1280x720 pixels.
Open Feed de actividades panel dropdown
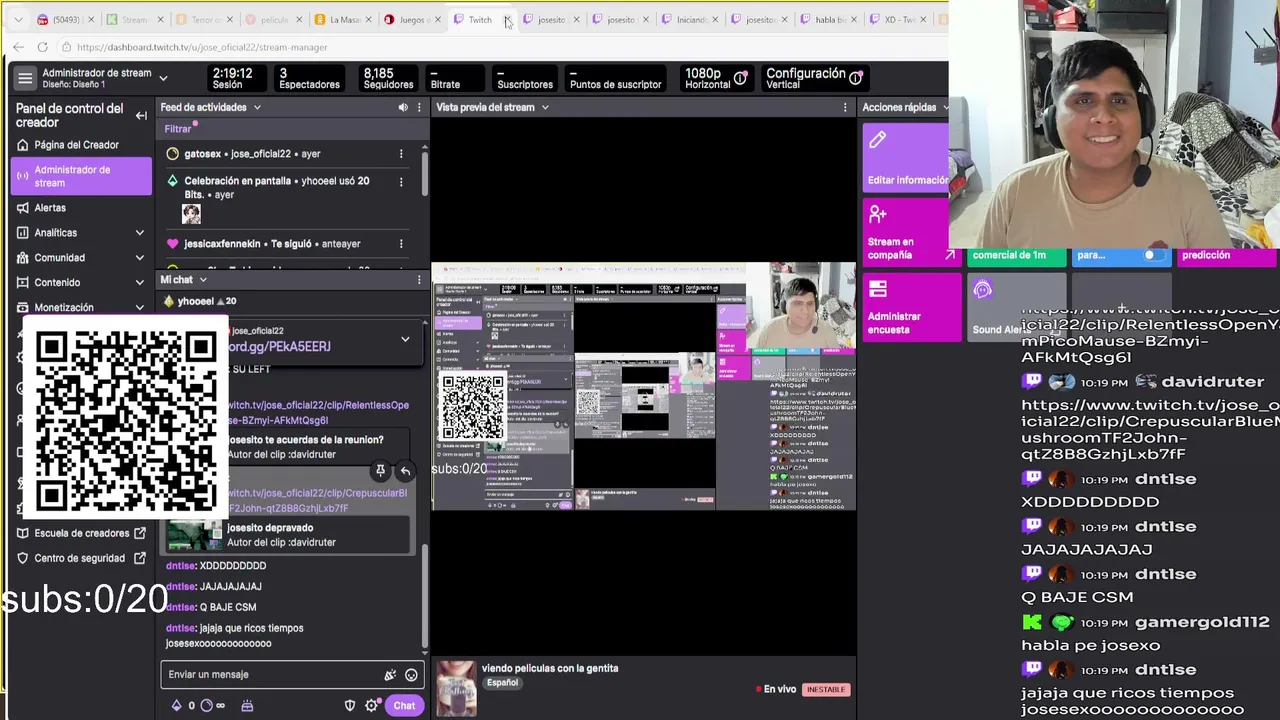(x=257, y=107)
